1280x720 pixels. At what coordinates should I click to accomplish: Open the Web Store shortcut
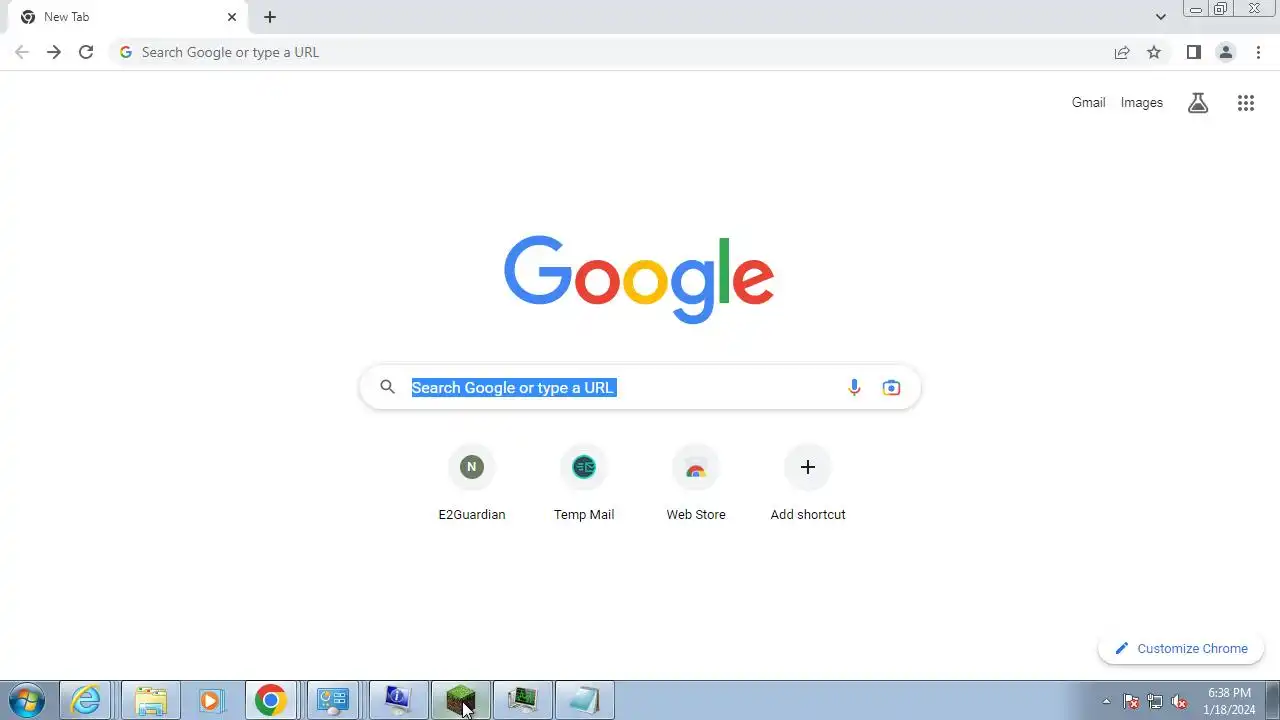[x=696, y=483]
